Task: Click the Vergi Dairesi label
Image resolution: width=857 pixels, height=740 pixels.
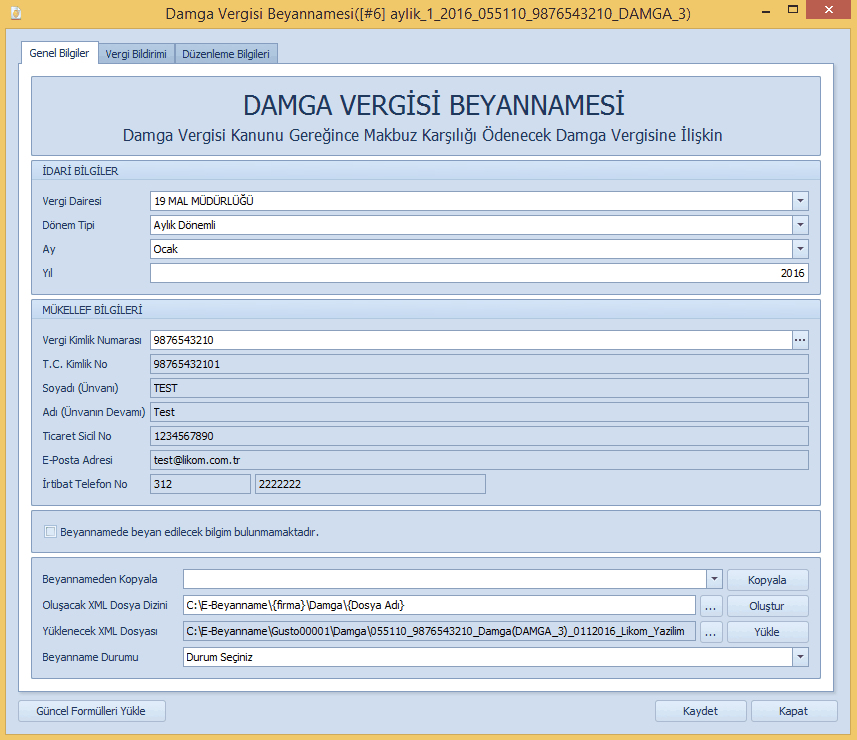Action: tap(72, 201)
